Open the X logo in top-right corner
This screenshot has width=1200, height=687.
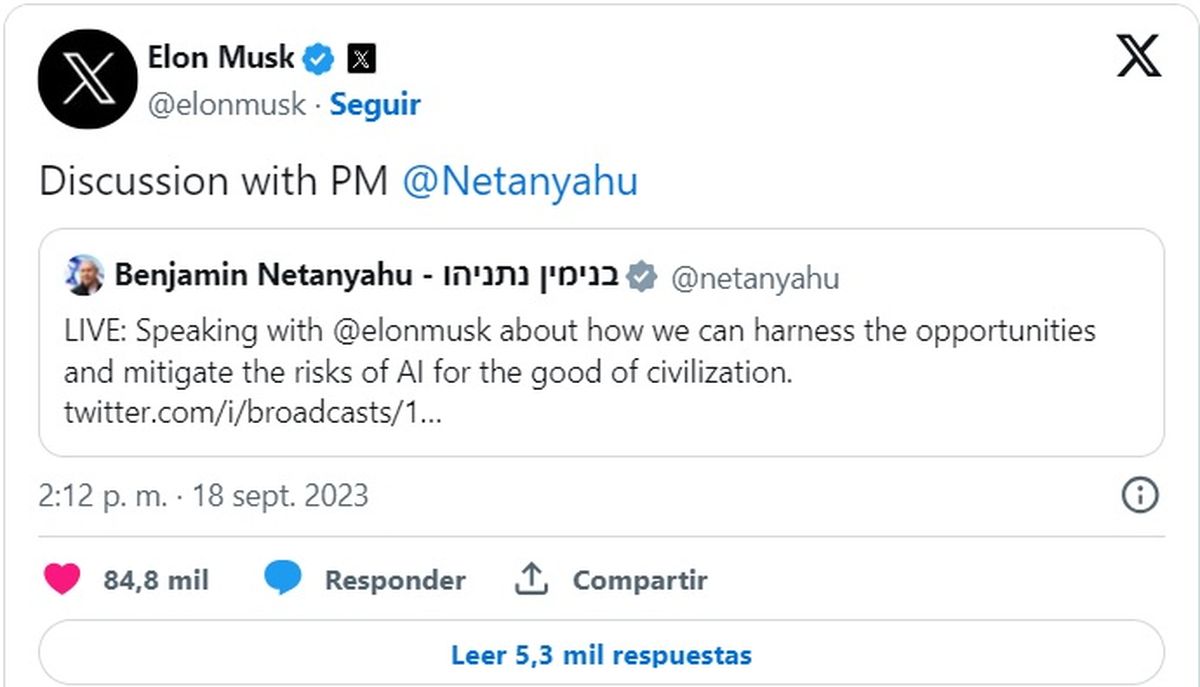(x=1138, y=56)
